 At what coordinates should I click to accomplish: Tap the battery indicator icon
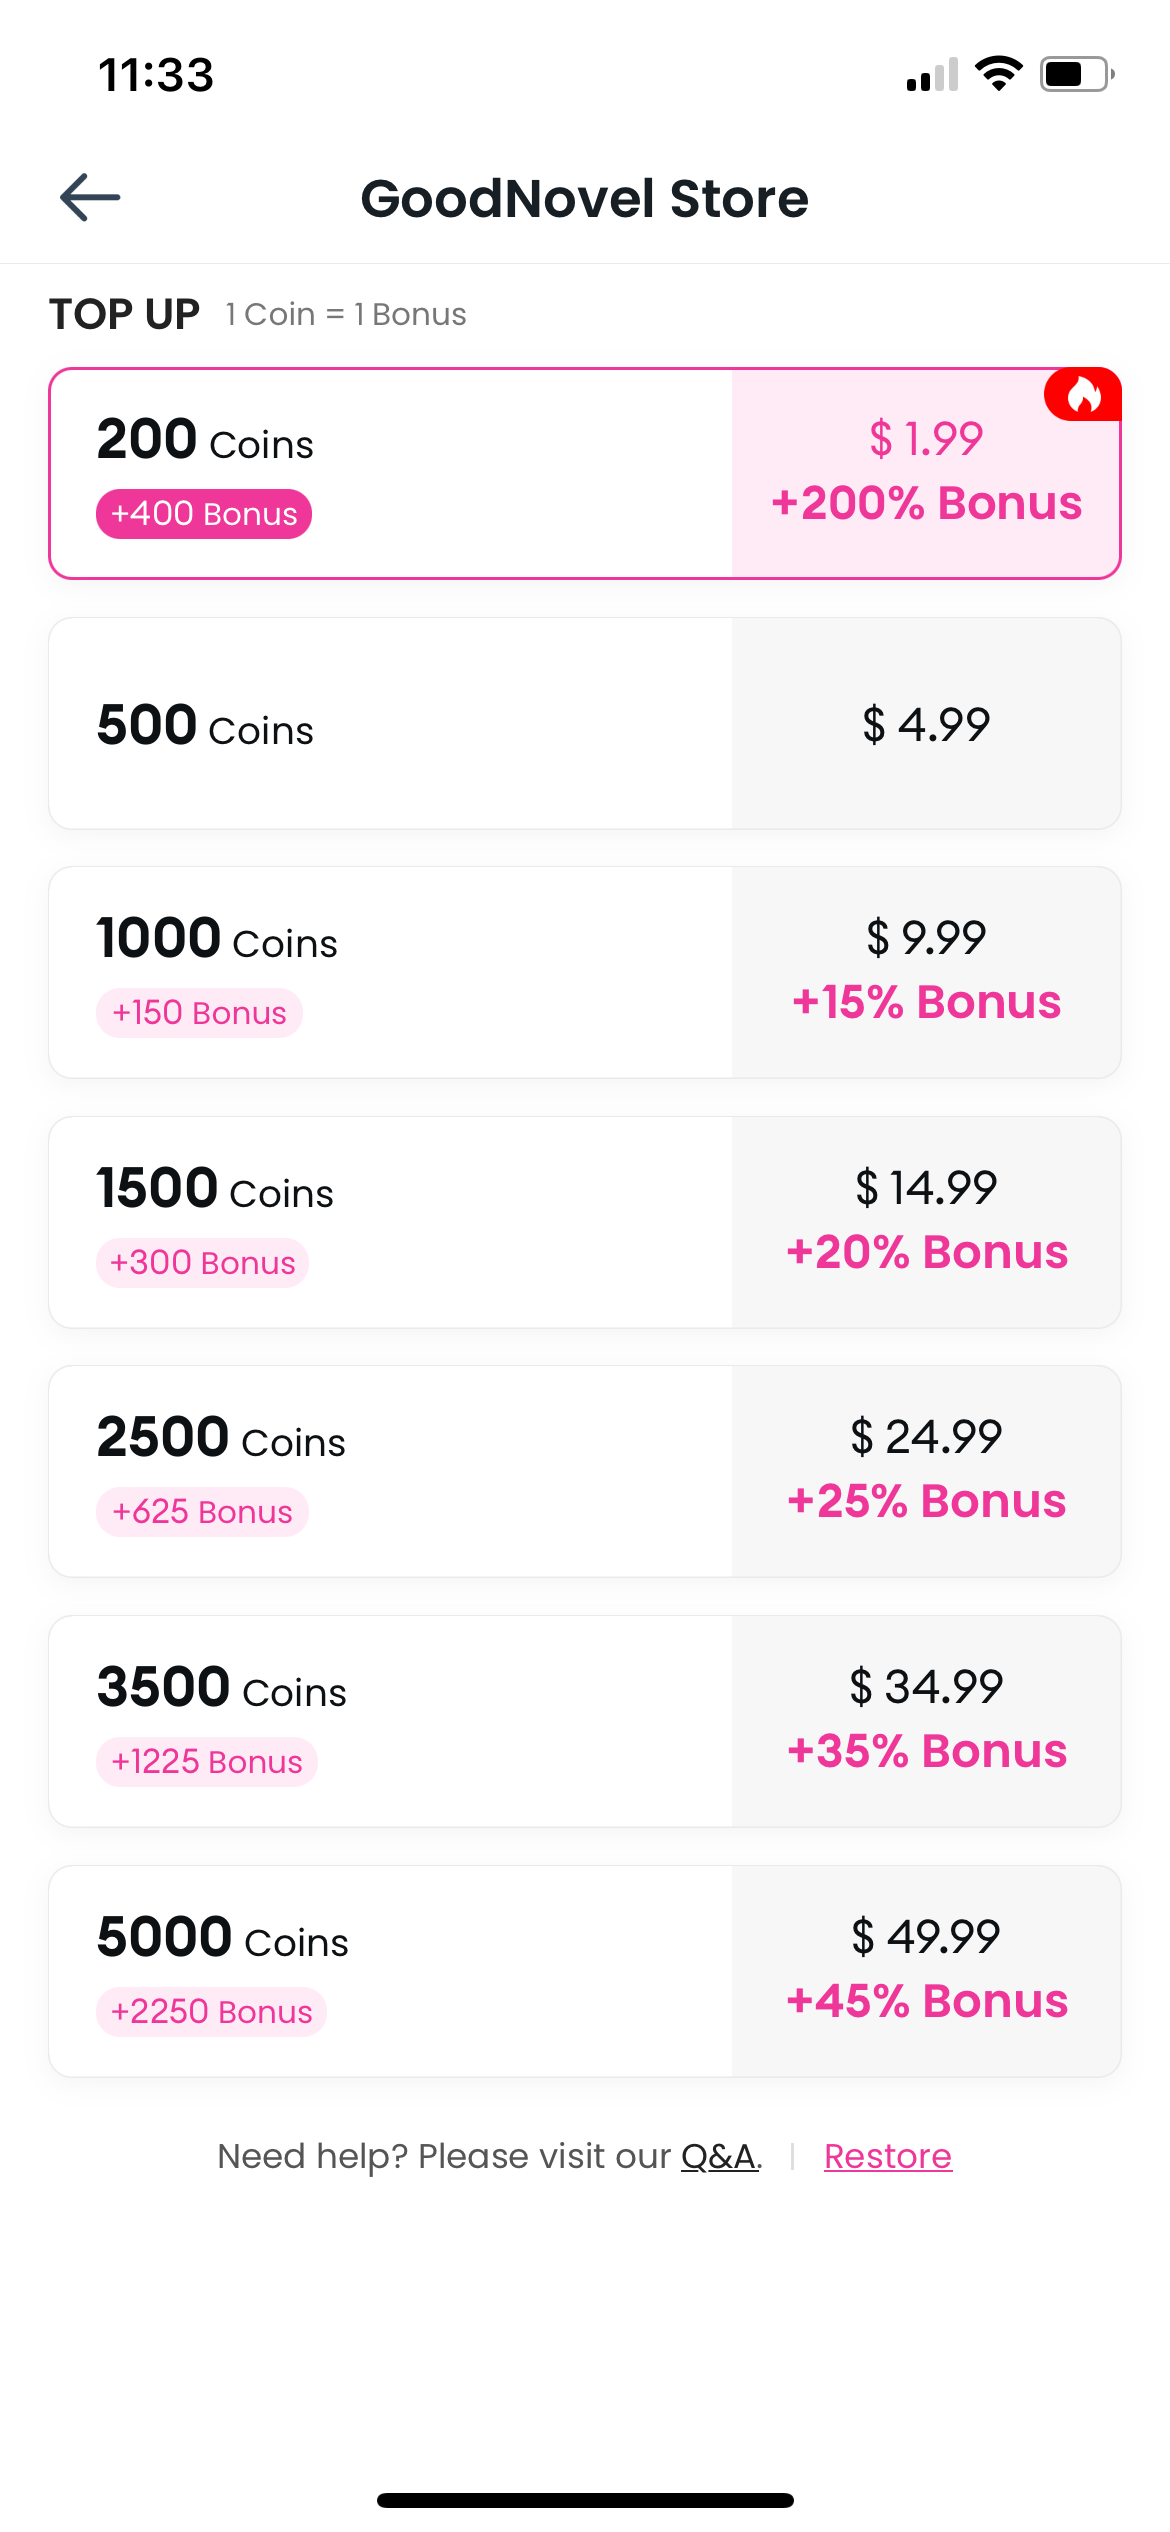tap(1076, 74)
